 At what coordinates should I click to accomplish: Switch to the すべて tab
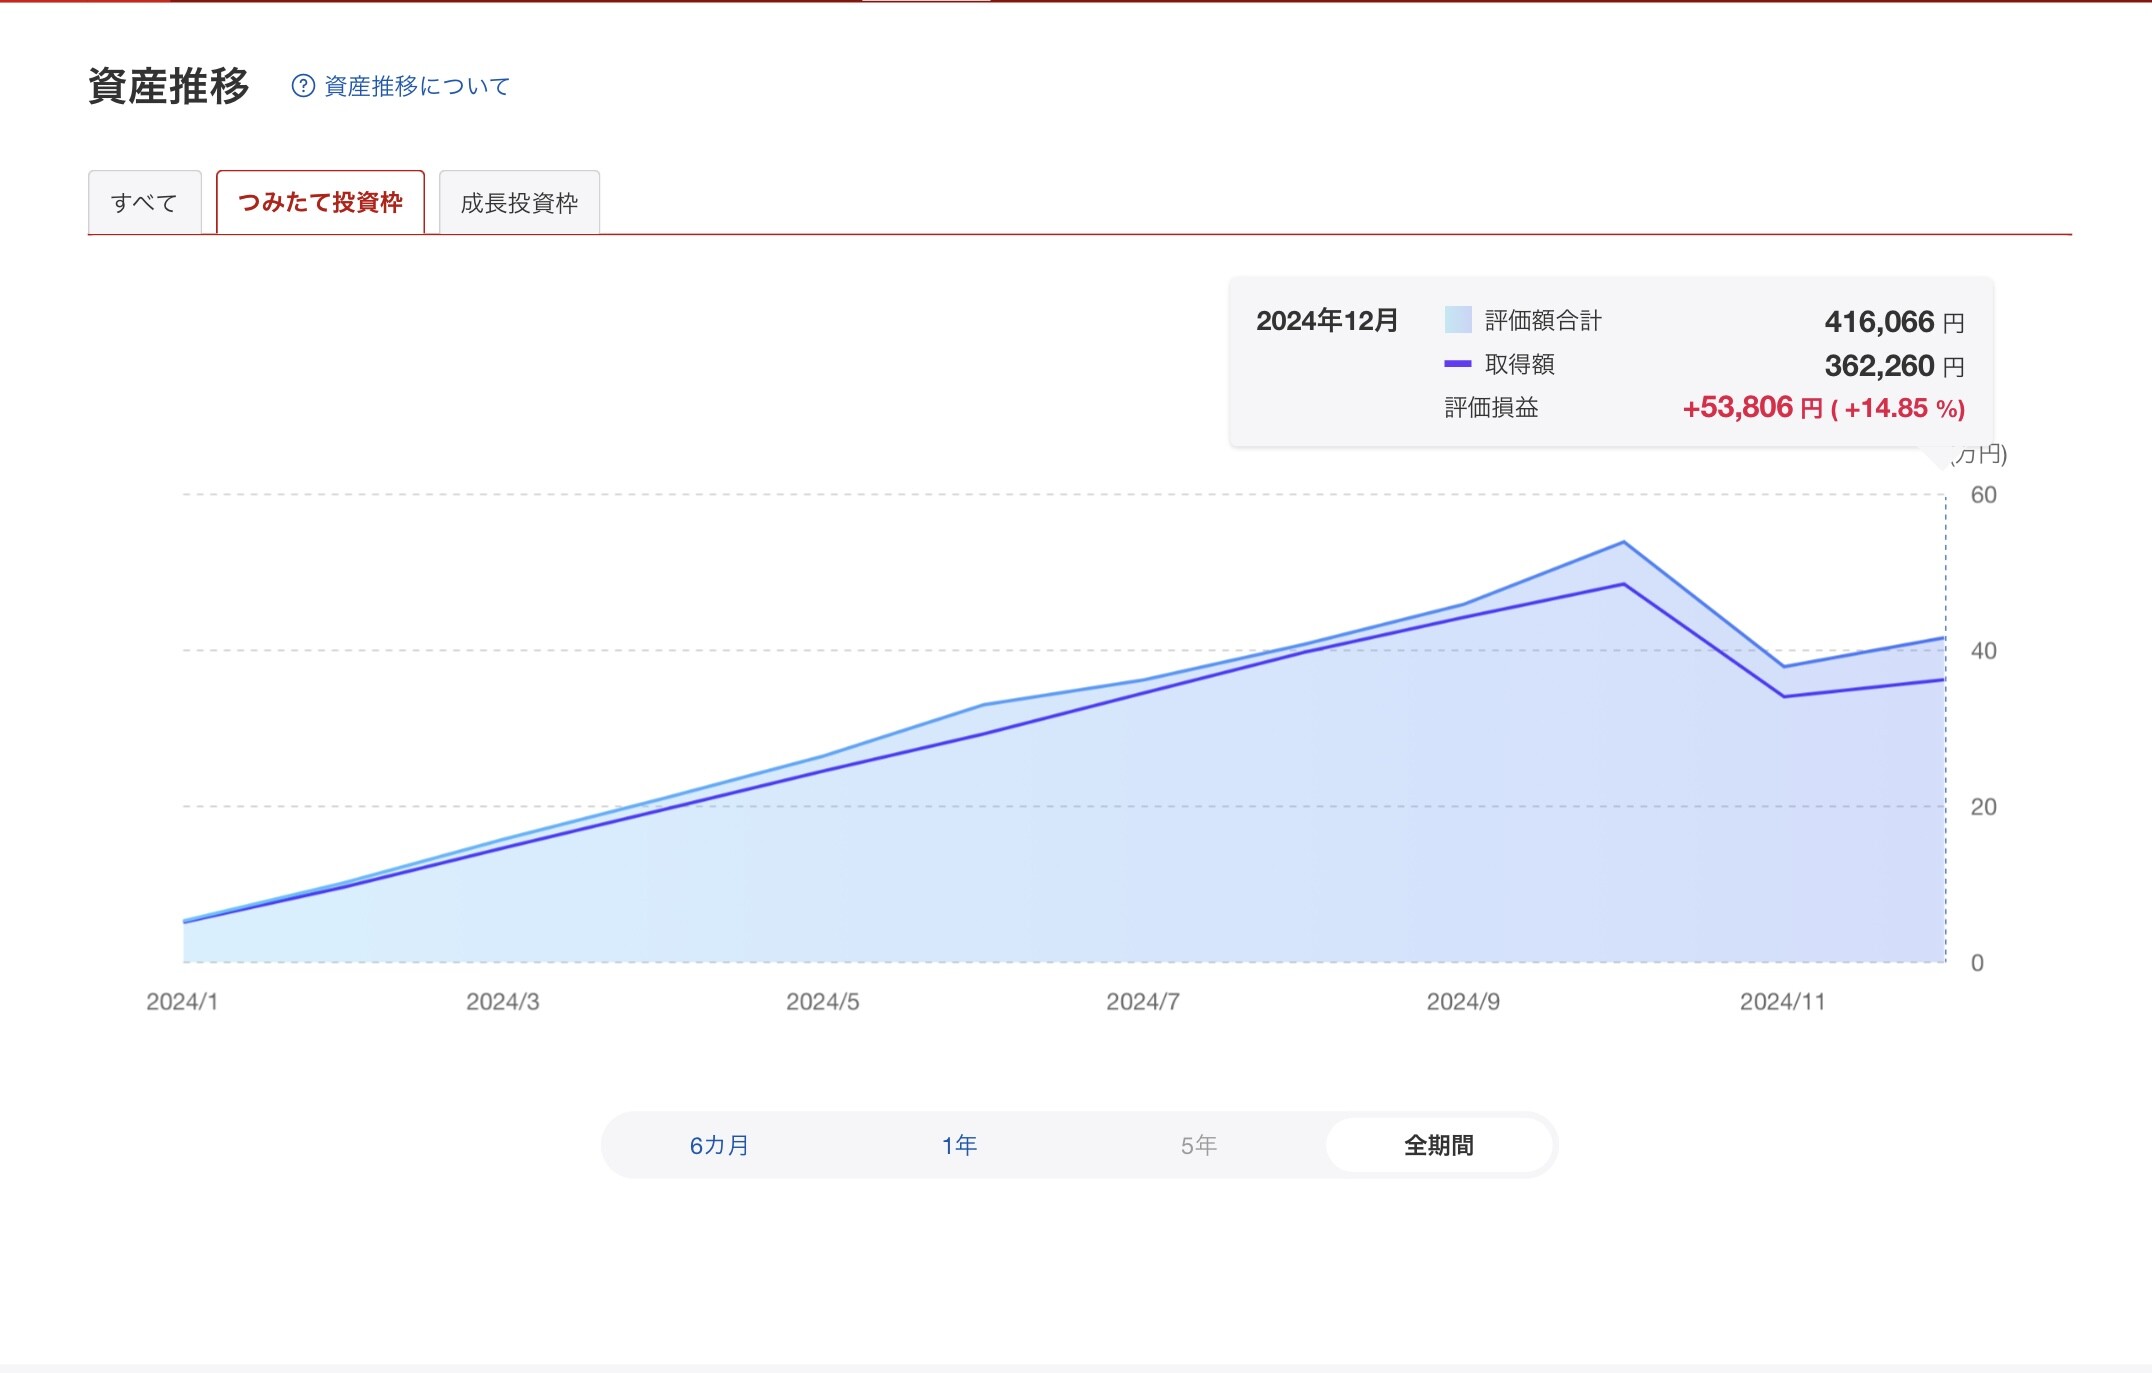click(x=144, y=203)
